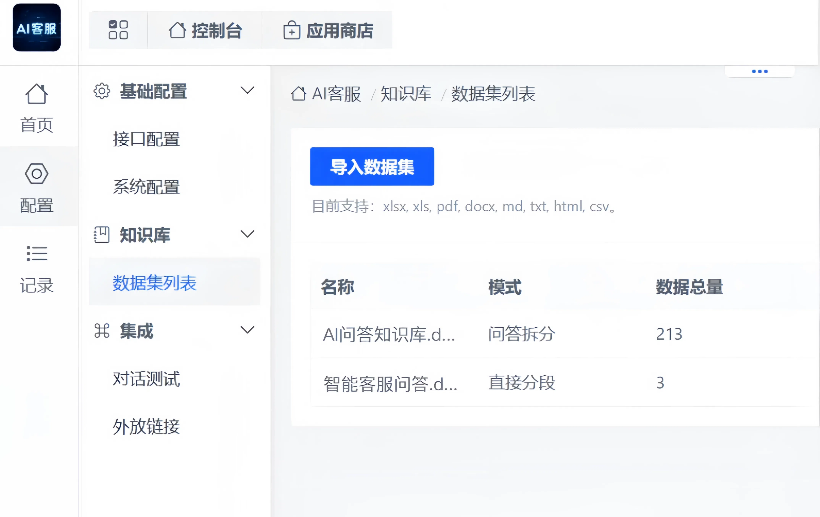Select the 配置 hexagon icon in sidebar
820x517 pixels.
[x=37, y=174]
